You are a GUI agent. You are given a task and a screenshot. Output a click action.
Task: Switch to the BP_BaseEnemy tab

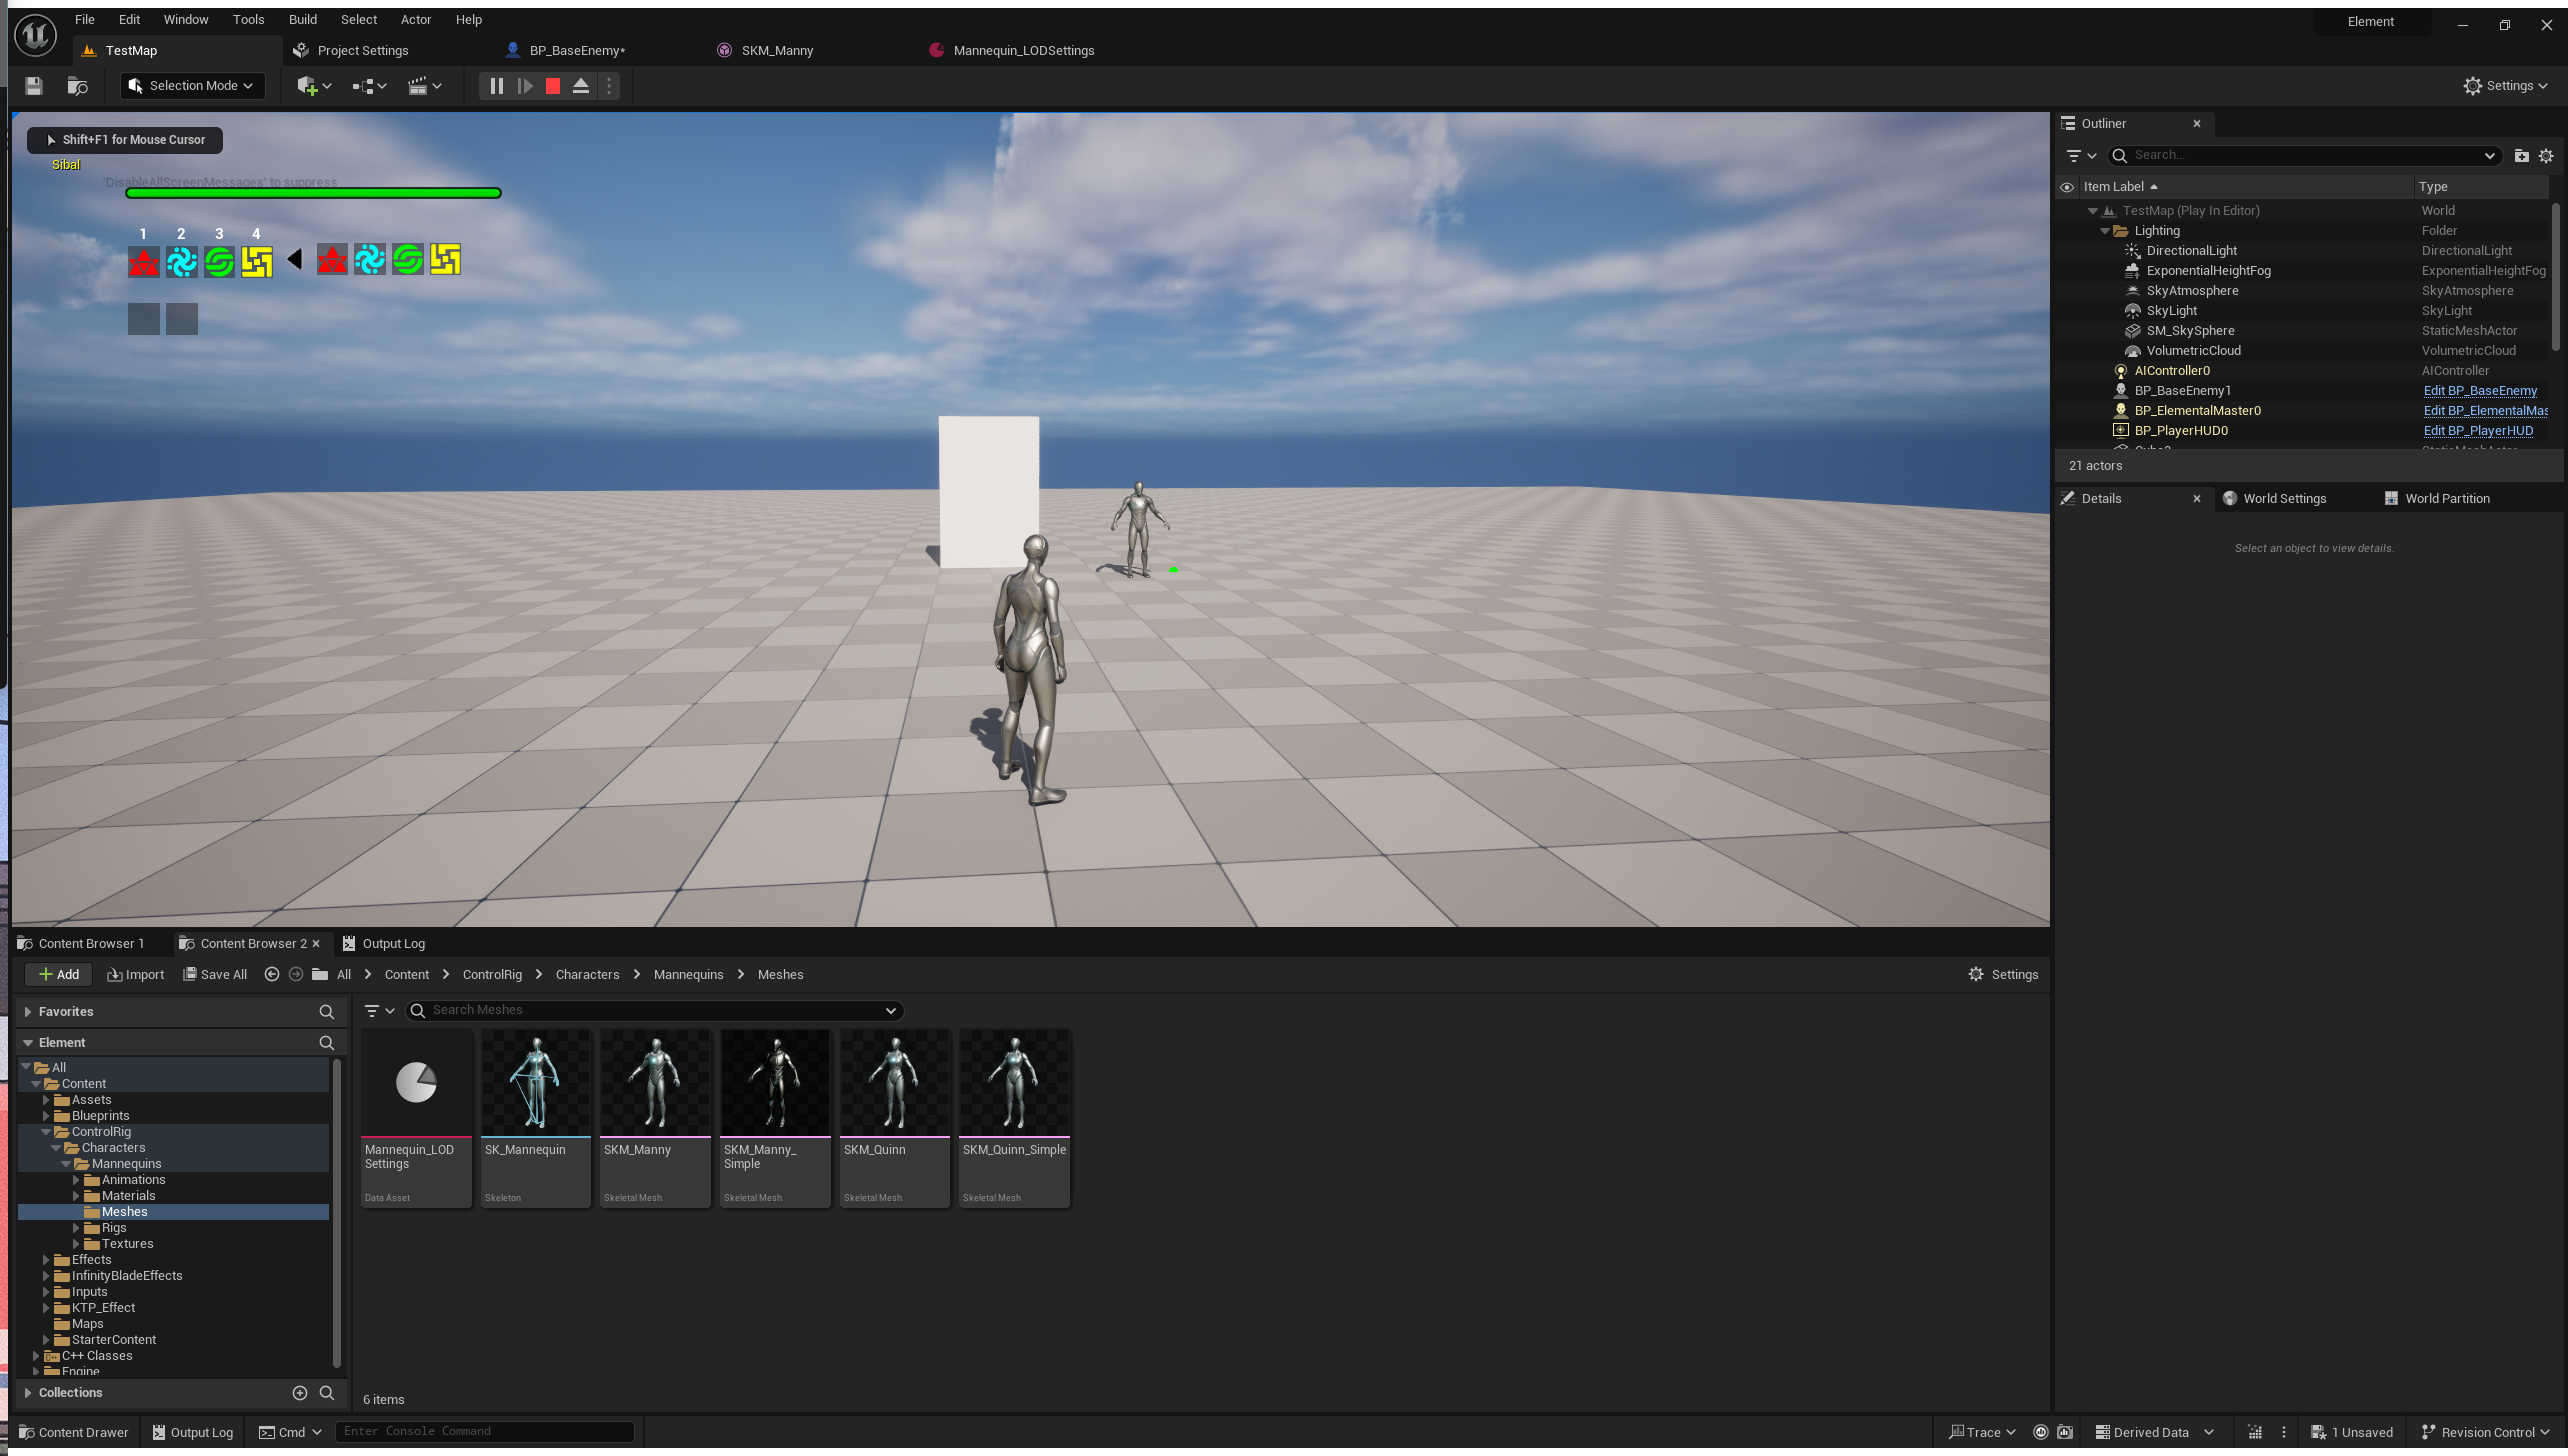pos(576,50)
